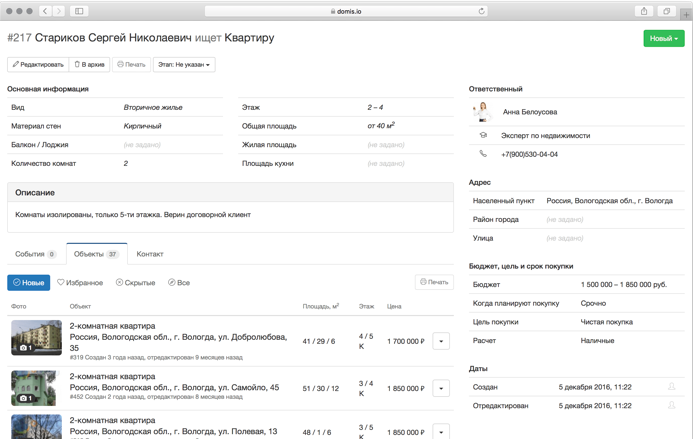Viewport: 693px width, 439px height.
Task: Switch filter to Избранное
Action: tap(80, 283)
